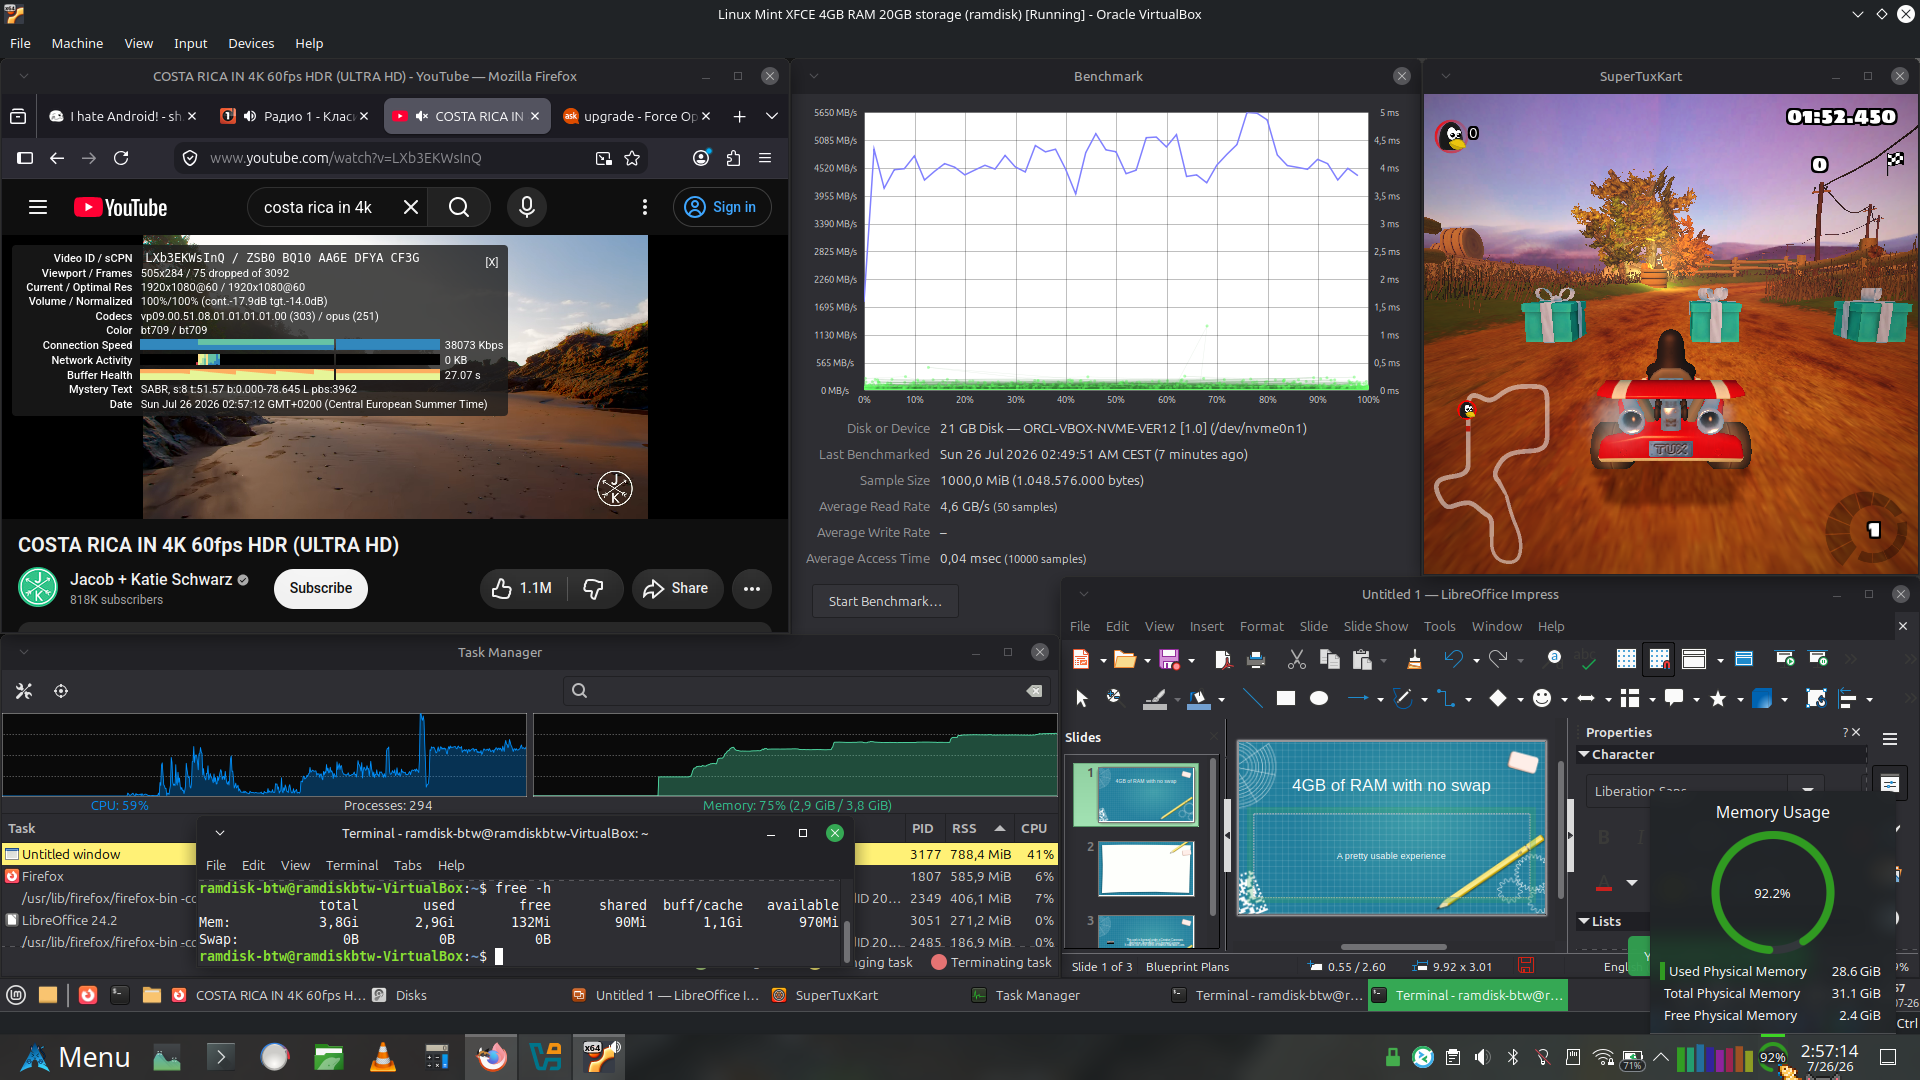Cut selection in Impress toolbar
1920x1080 pixels.
point(1297,659)
